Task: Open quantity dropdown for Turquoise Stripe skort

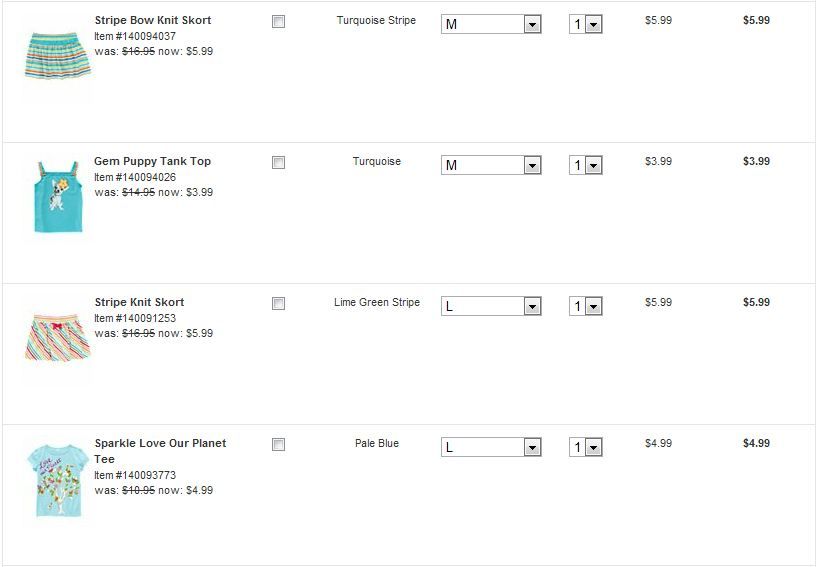Action: tap(585, 24)
